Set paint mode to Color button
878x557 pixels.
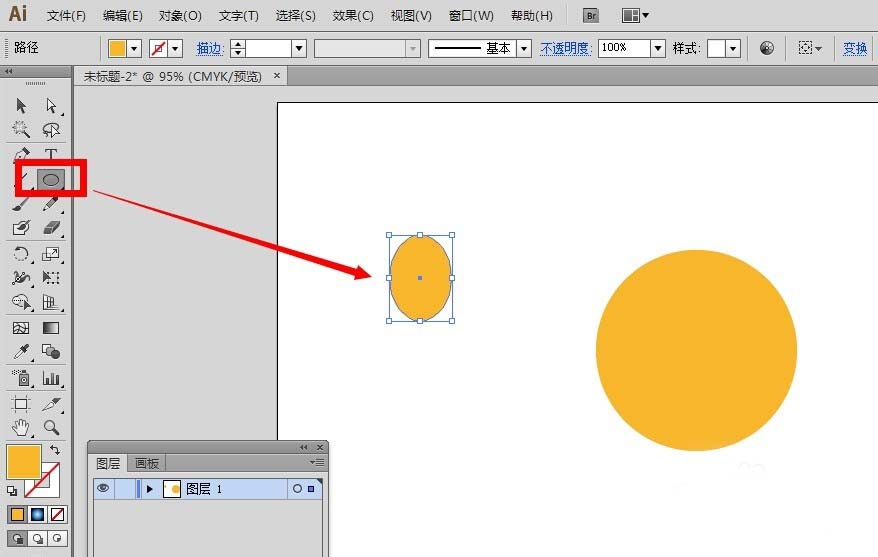17,514
